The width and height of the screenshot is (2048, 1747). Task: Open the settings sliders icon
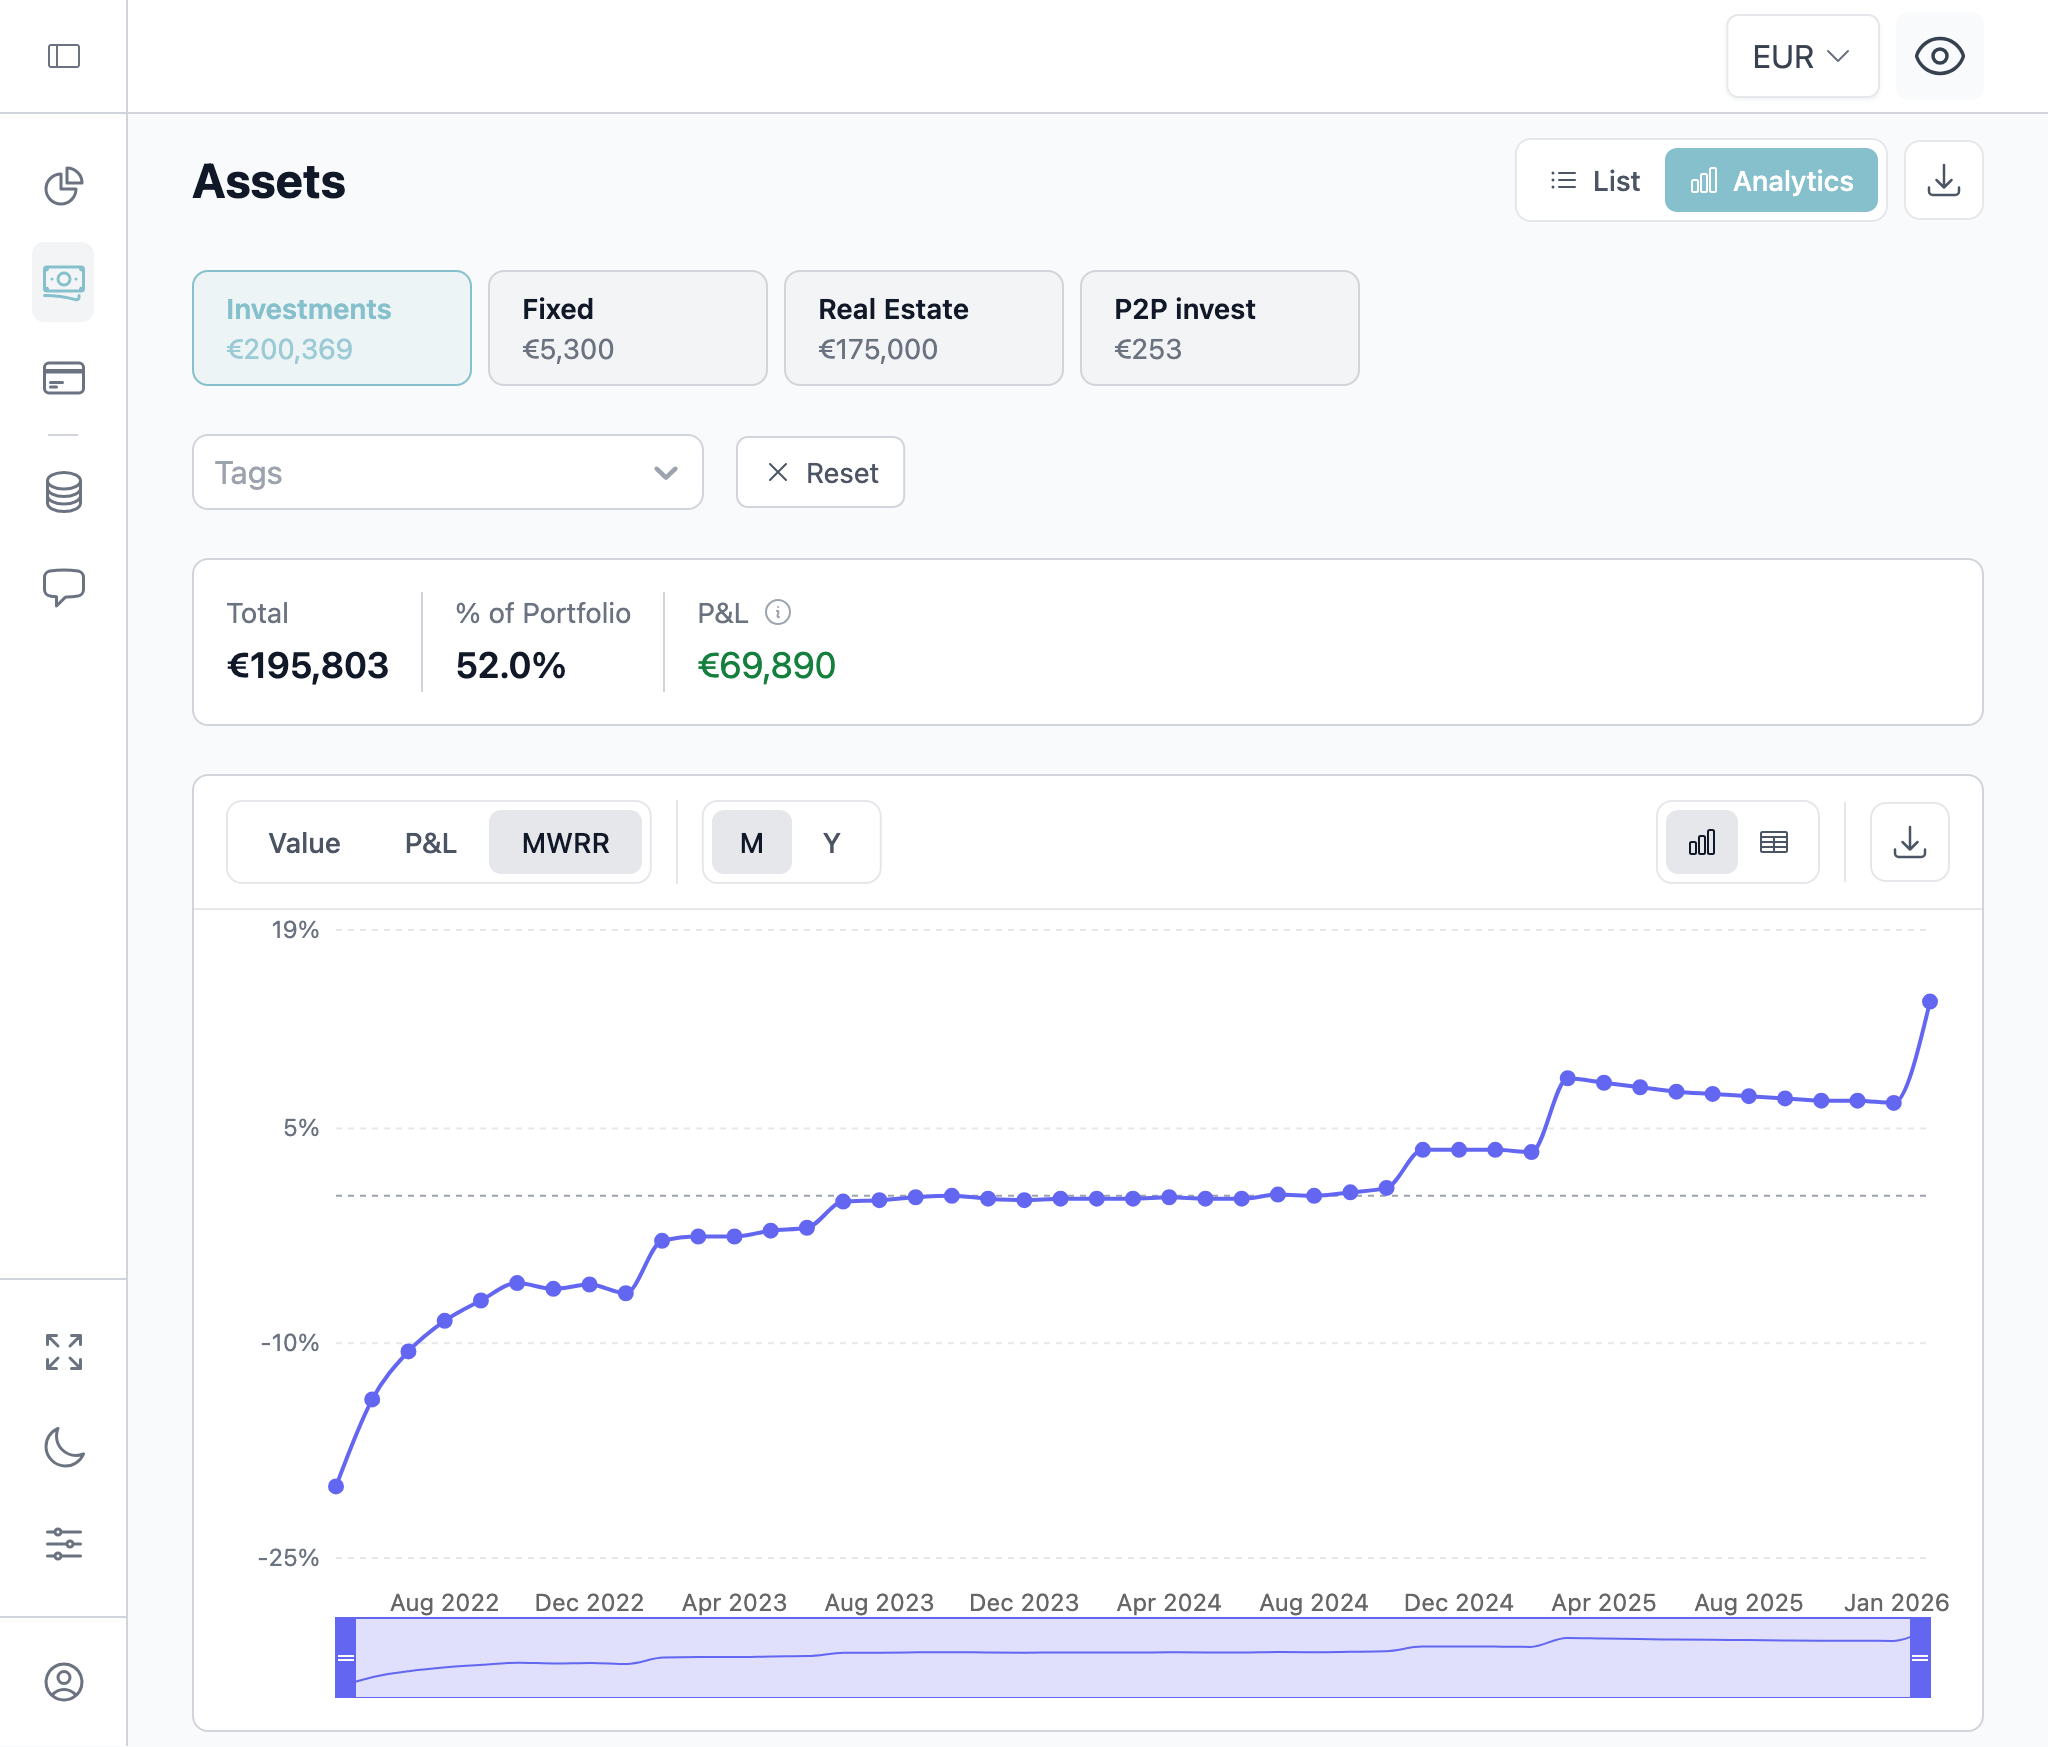point(64,1544)
